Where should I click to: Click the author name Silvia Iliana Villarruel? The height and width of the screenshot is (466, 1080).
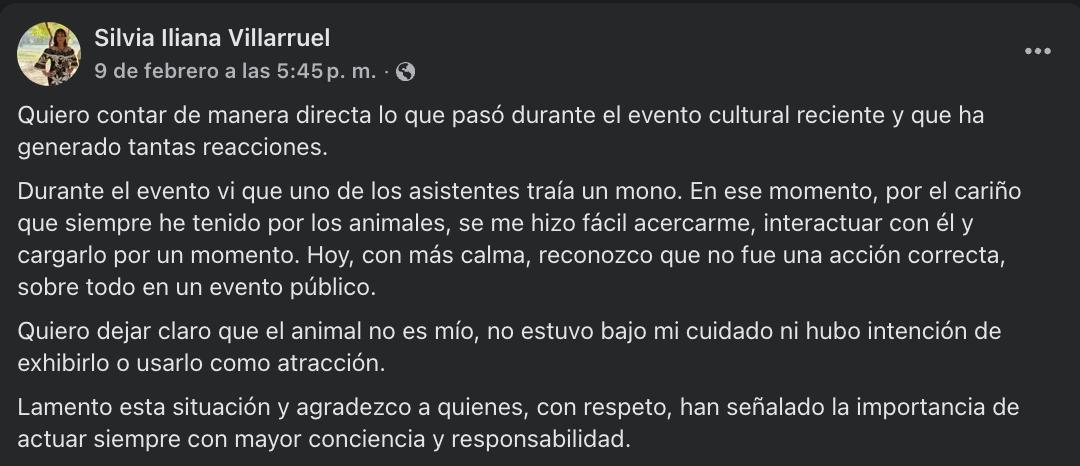coord(212,38)
